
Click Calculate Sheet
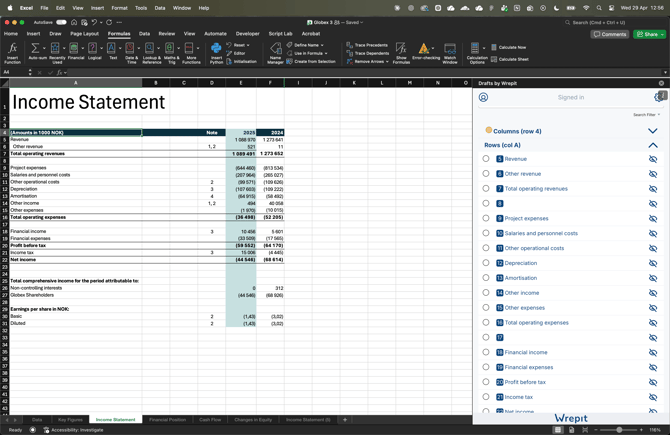pyautogui.click(x=510, y=59)
